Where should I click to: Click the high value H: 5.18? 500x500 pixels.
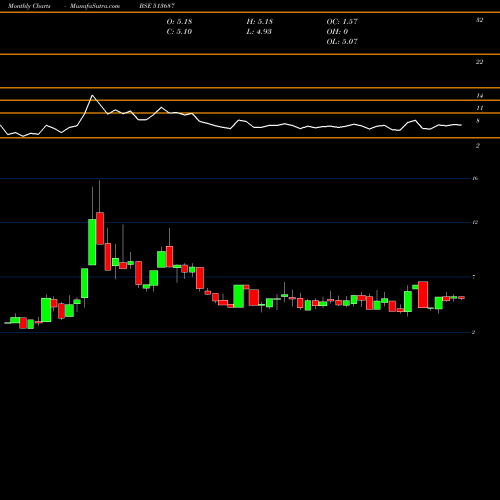coord(260,22)
